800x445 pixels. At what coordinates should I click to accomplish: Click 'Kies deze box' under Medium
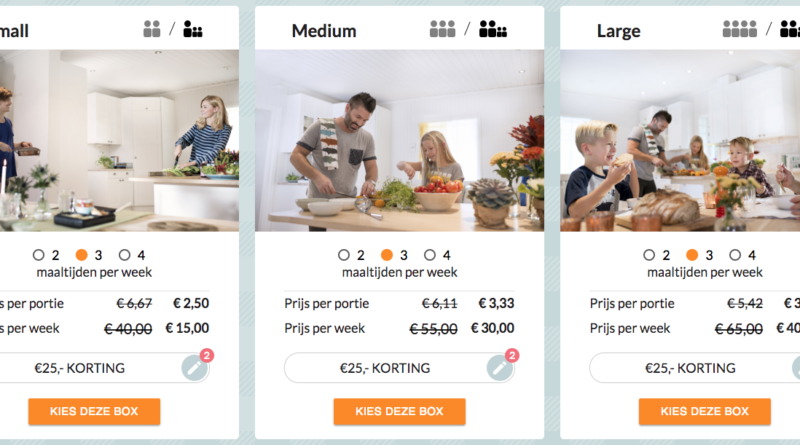point(400,411)
